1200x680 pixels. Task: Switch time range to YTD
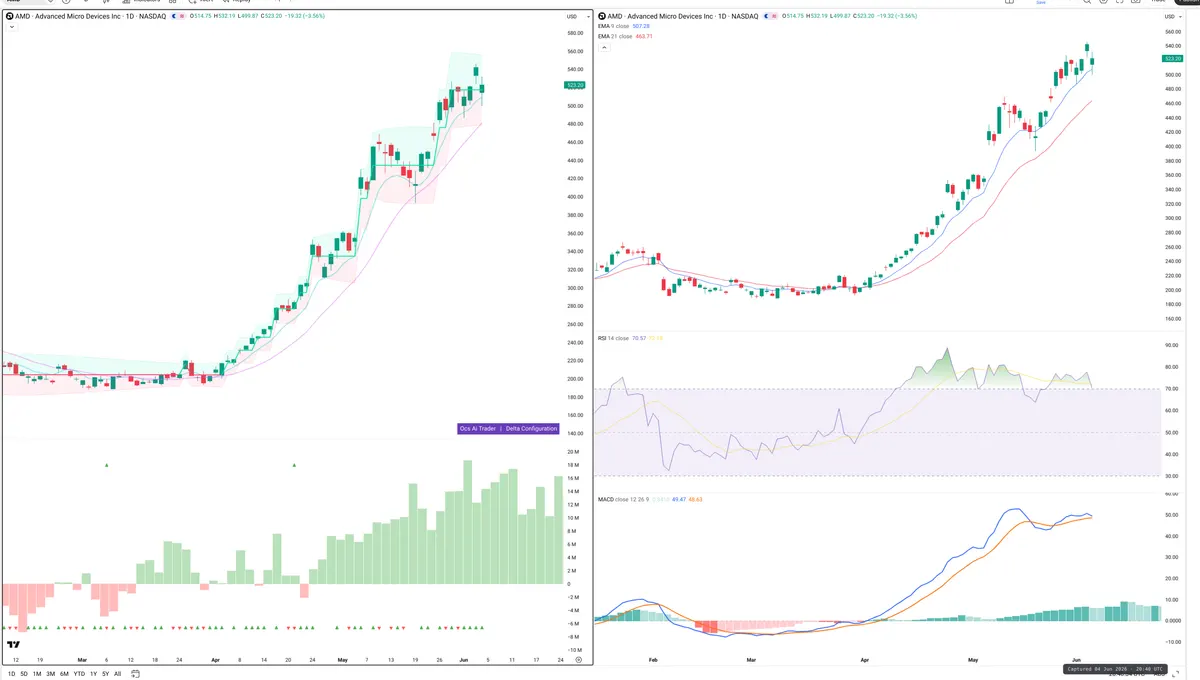(79, 674)
